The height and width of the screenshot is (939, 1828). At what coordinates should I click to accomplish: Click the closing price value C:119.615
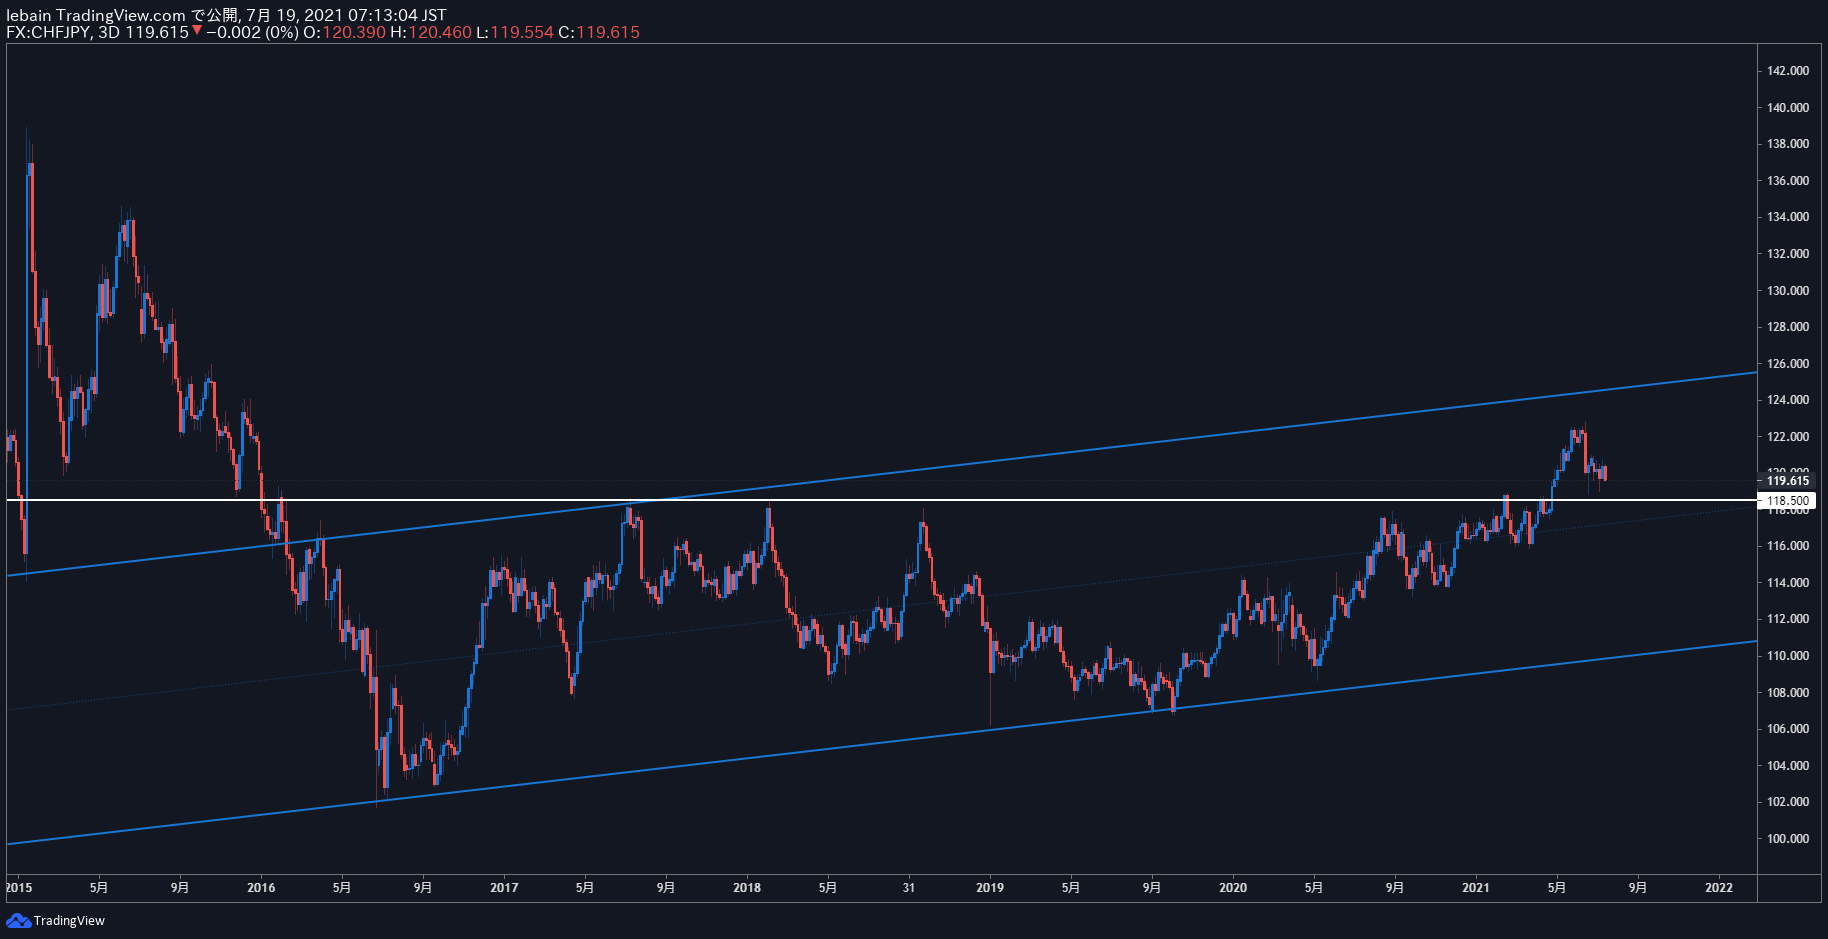(598, 32)
